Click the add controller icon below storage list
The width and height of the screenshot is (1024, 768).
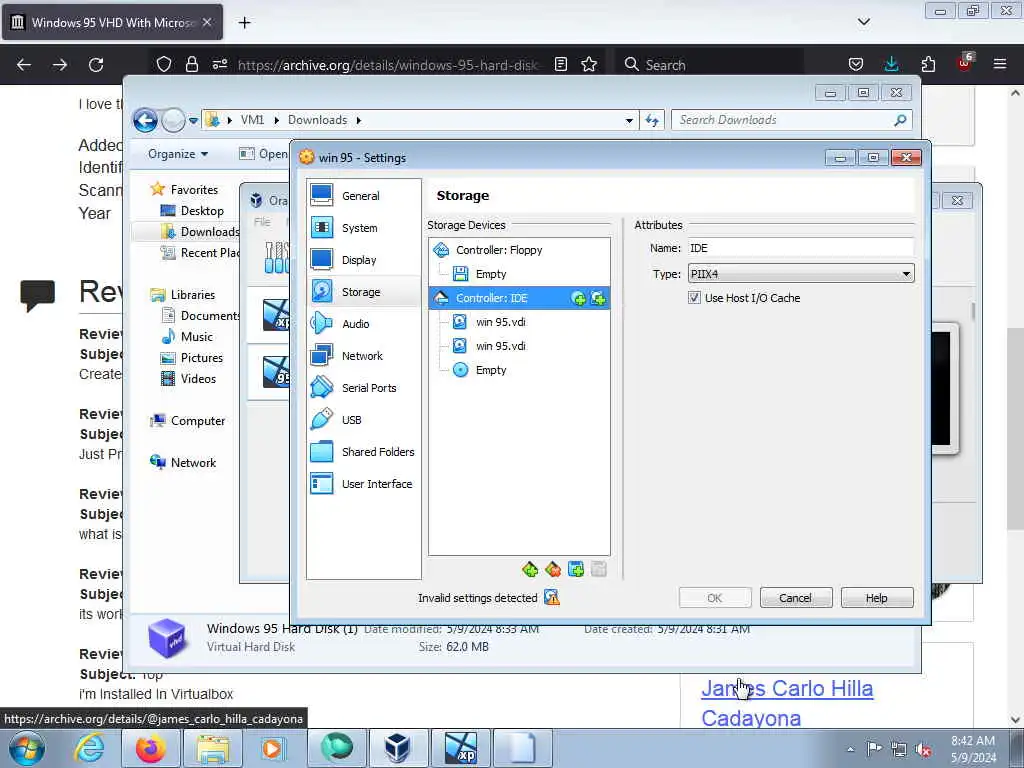pyautogui.click(x=530, y=569)
